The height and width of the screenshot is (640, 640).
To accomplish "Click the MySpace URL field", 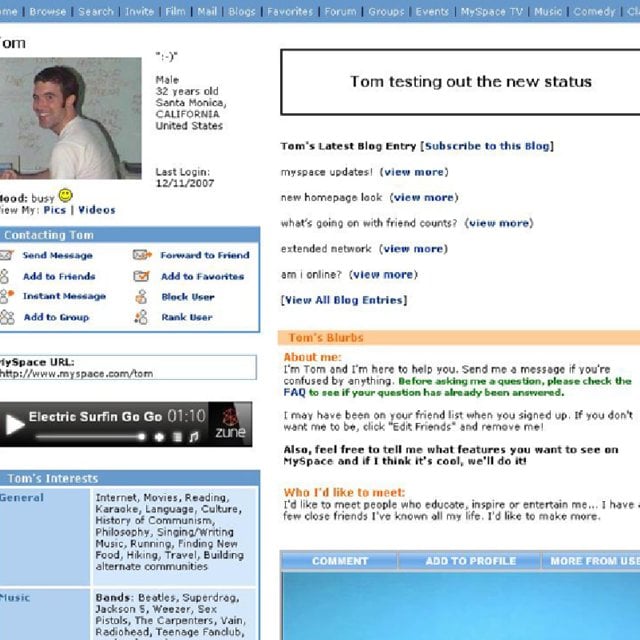I will coord(127,368).
